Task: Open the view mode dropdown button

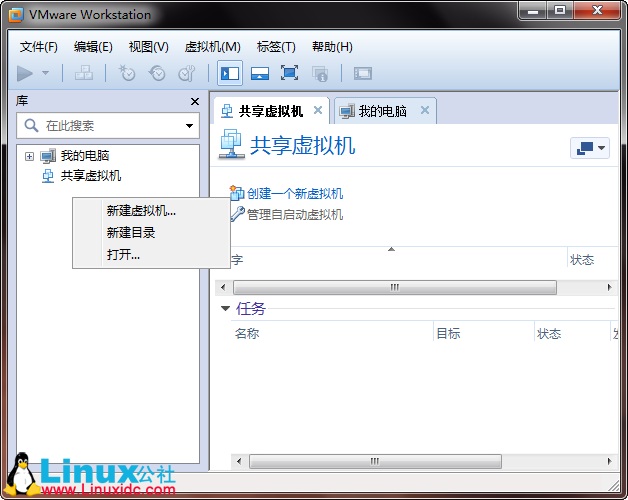Action: pos(590,148)
